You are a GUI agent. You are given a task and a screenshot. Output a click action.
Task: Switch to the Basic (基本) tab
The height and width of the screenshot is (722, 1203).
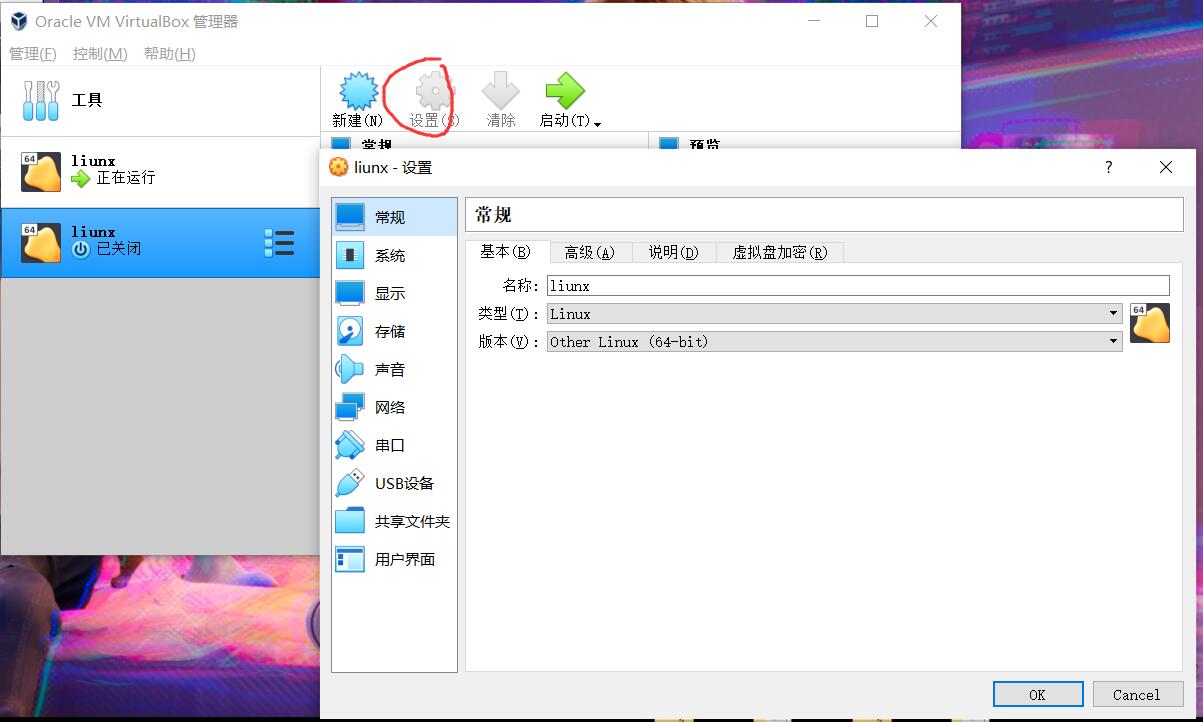[508, 252]
